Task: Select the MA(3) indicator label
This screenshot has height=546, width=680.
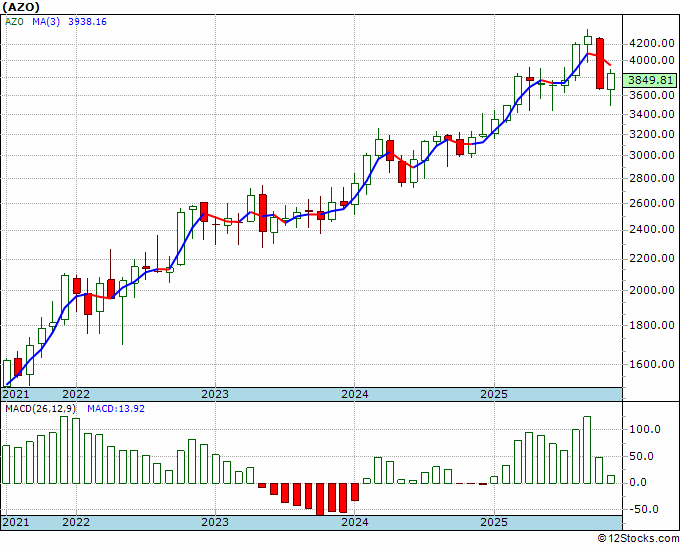Action: [x=46, y=22]
